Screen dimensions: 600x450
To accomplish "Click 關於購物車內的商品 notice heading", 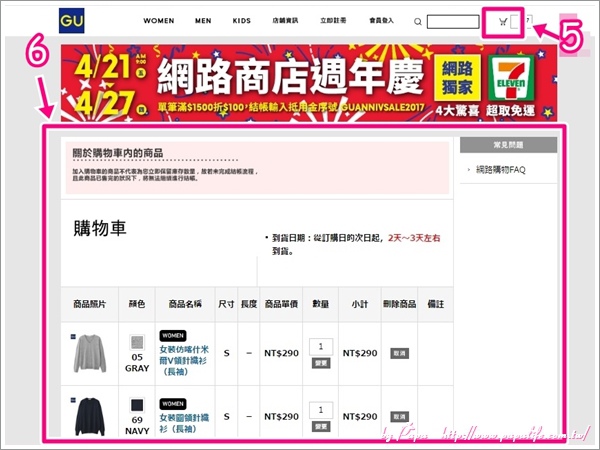I will pyautogui.click(x=118, y=153).
